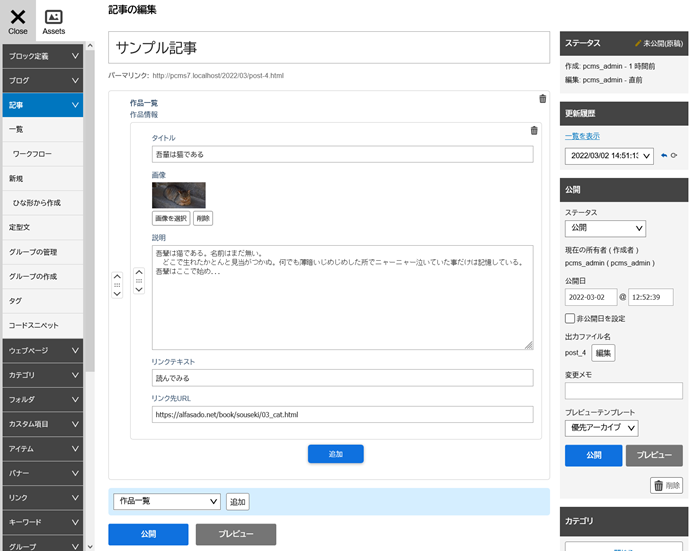Move inner 作品情報 item down

coord(139,289)
